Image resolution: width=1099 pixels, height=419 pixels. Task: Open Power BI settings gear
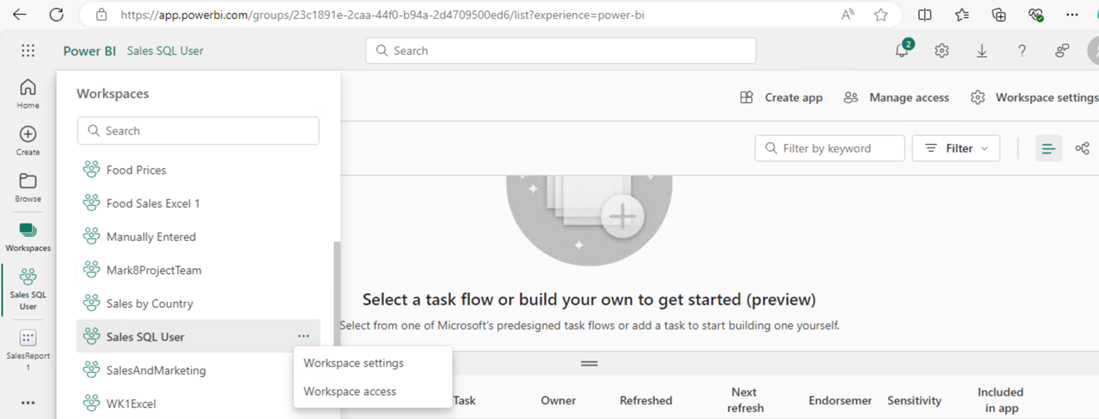pos(941,50)
